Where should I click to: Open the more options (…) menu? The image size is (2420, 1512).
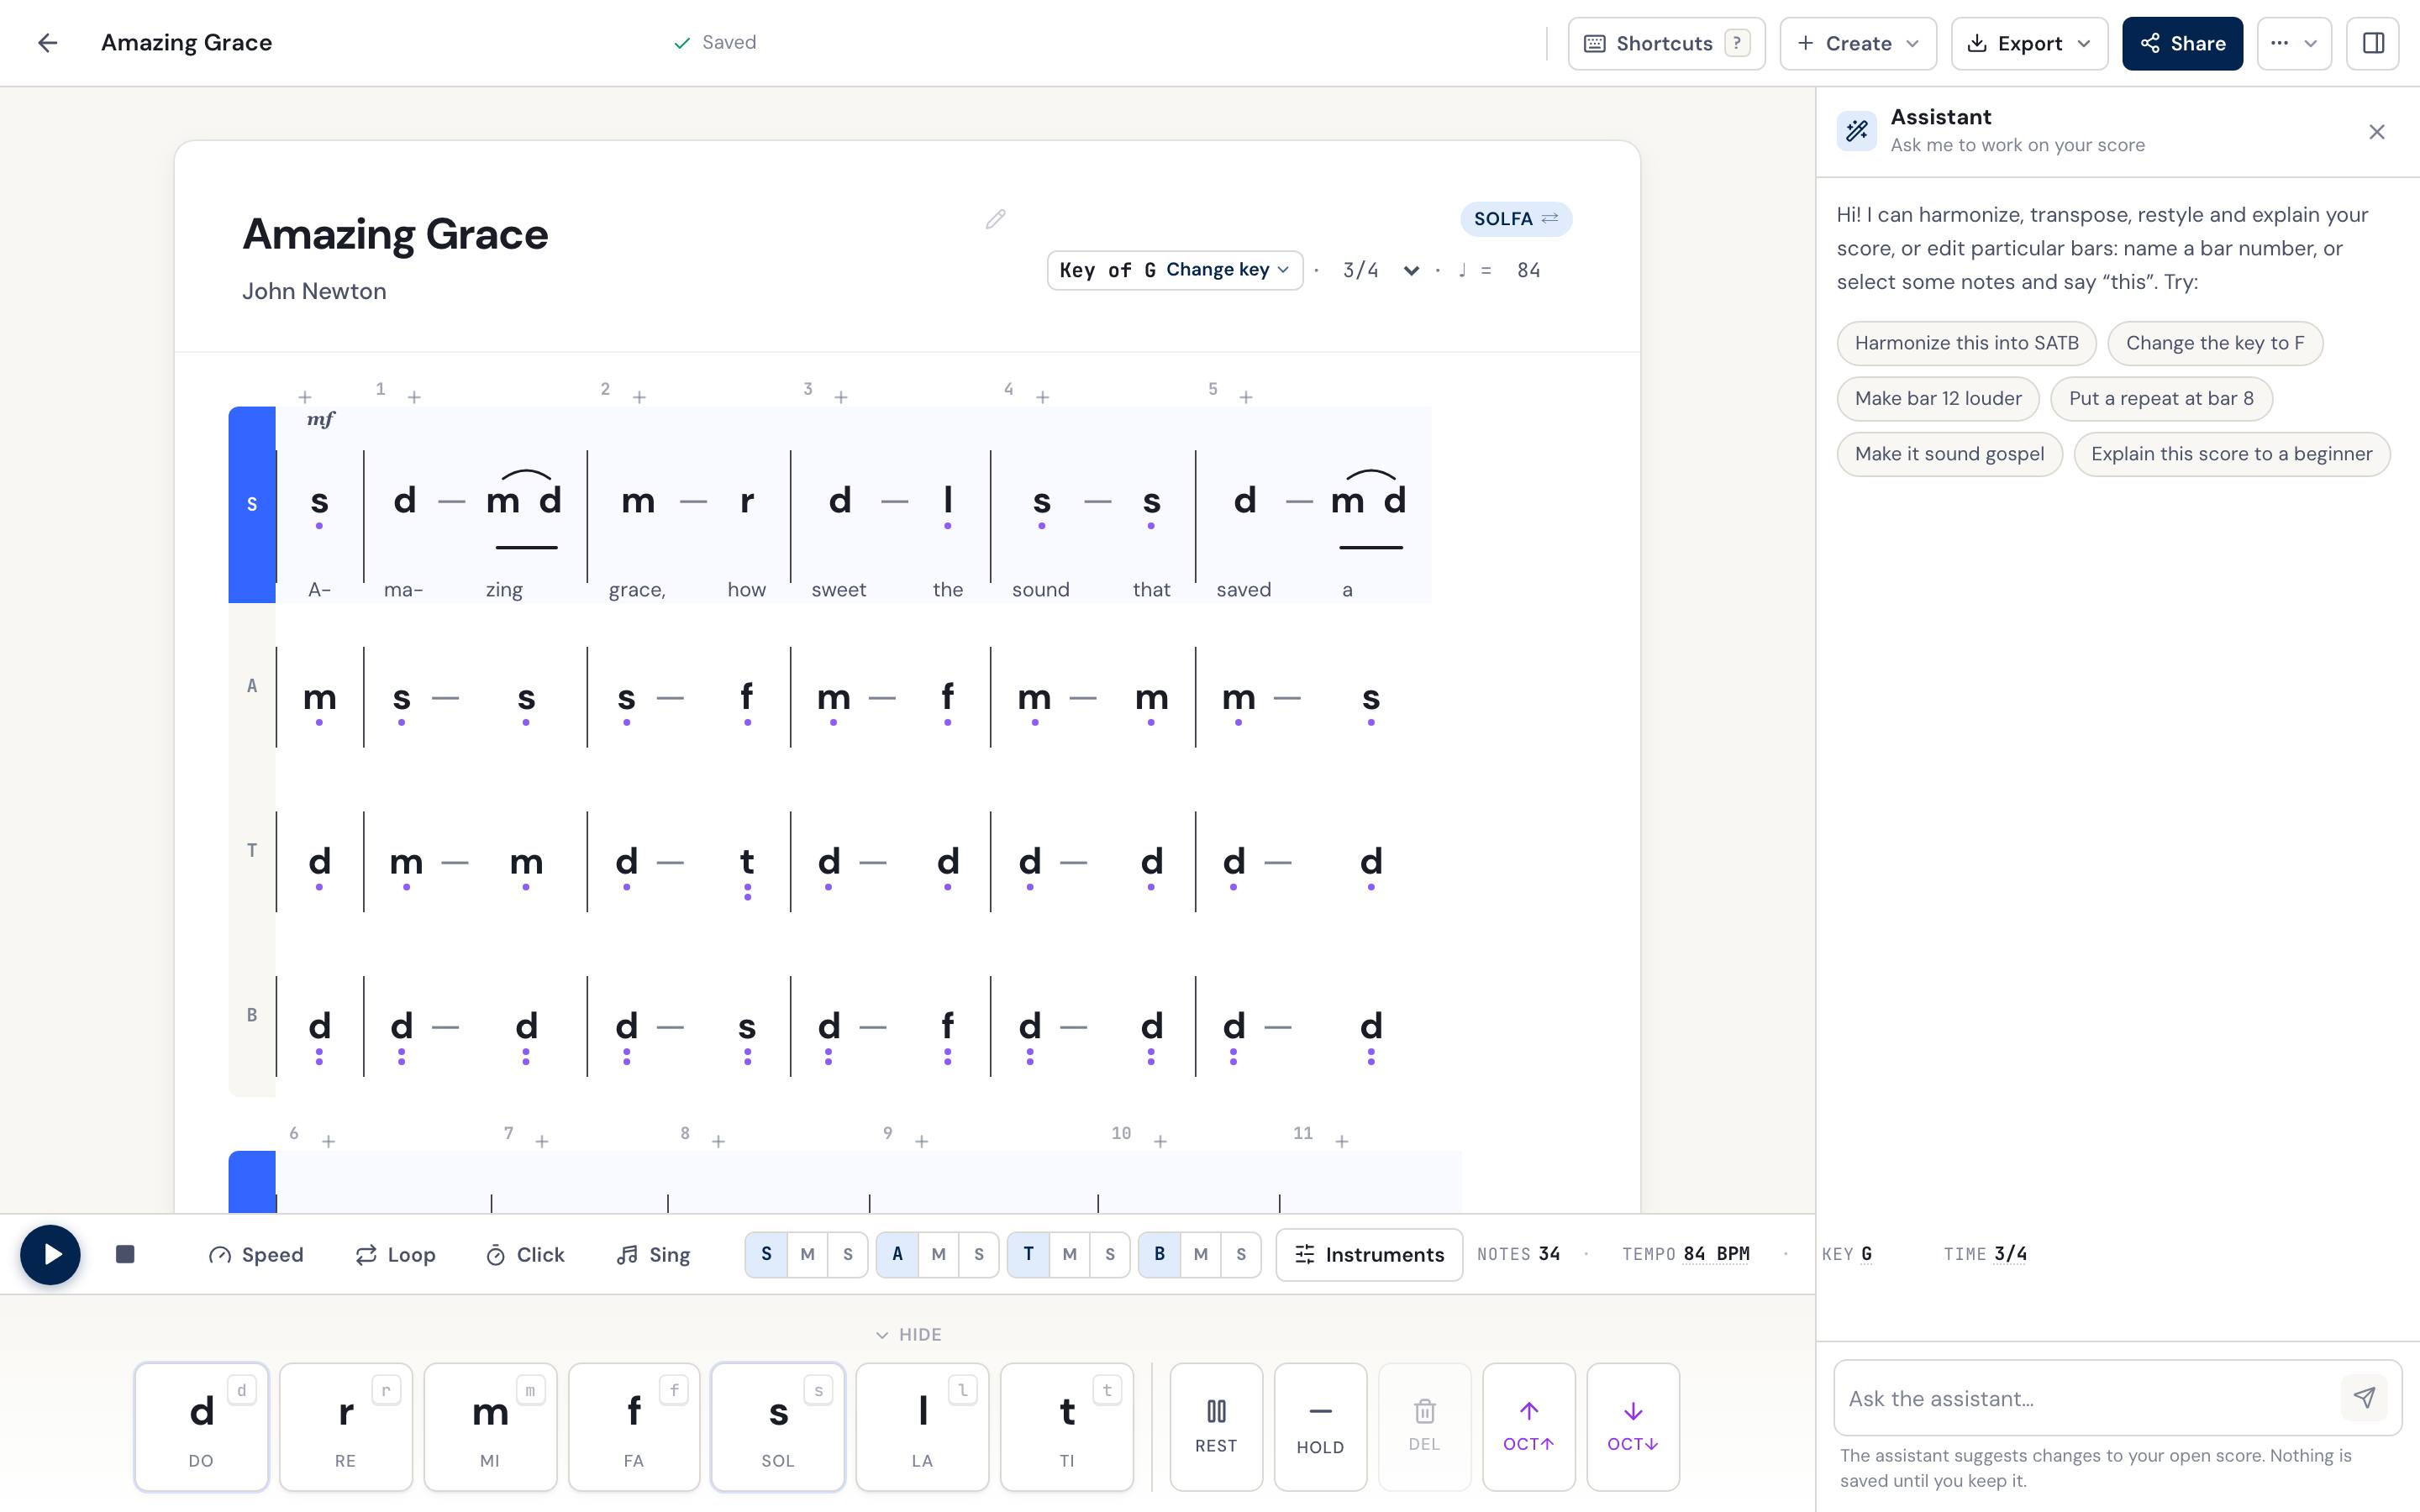(x=2294, y=43)
